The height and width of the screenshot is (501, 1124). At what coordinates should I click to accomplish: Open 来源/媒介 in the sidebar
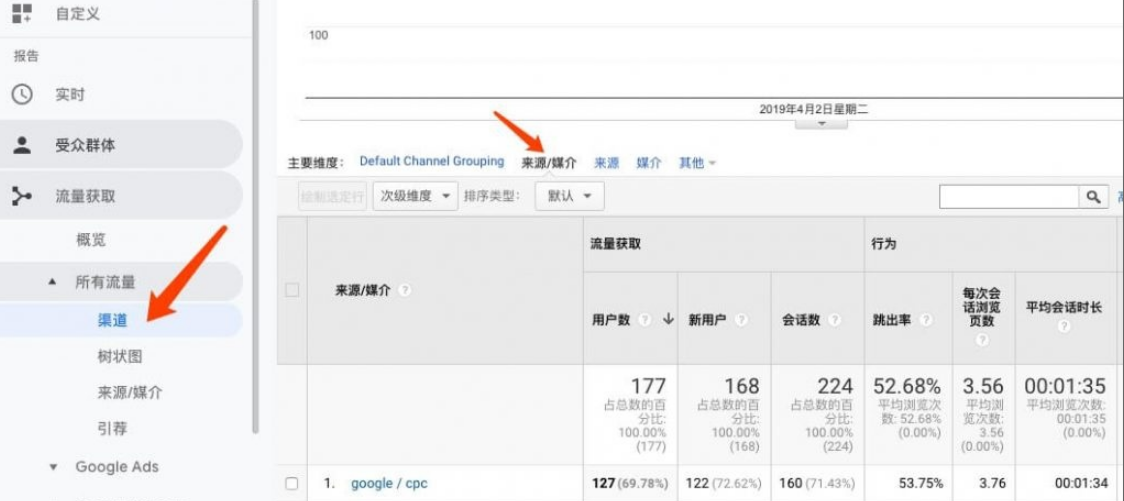[129, 393]
